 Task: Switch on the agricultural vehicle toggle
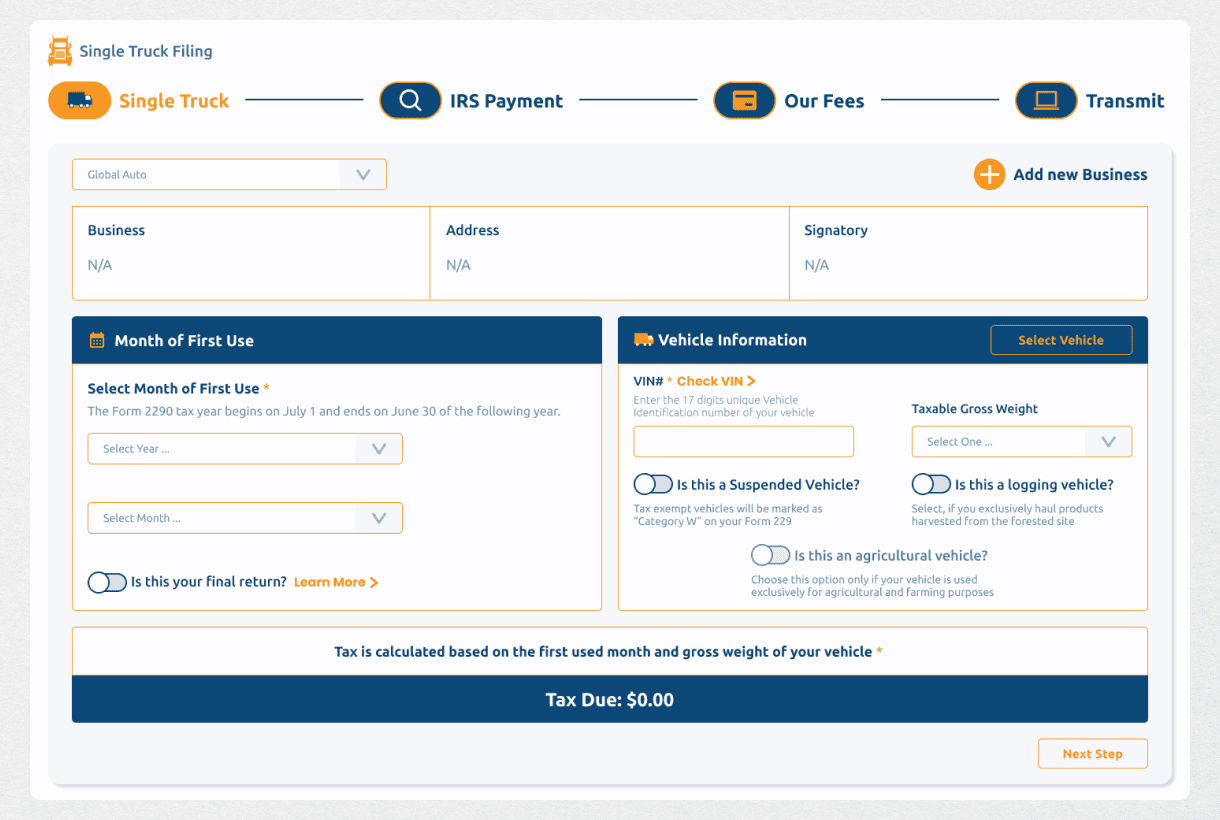[x=770, y=555]
